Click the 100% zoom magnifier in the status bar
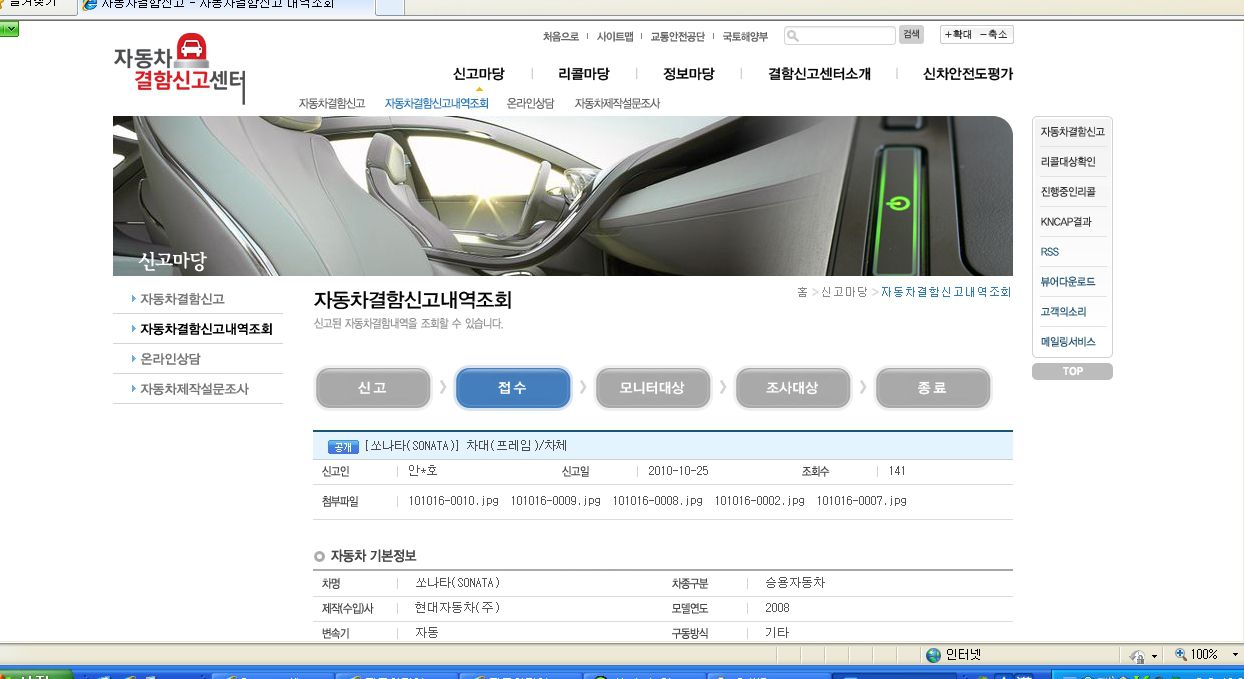The height and width of the screenshot is (679, 1244). (1181, 655)
